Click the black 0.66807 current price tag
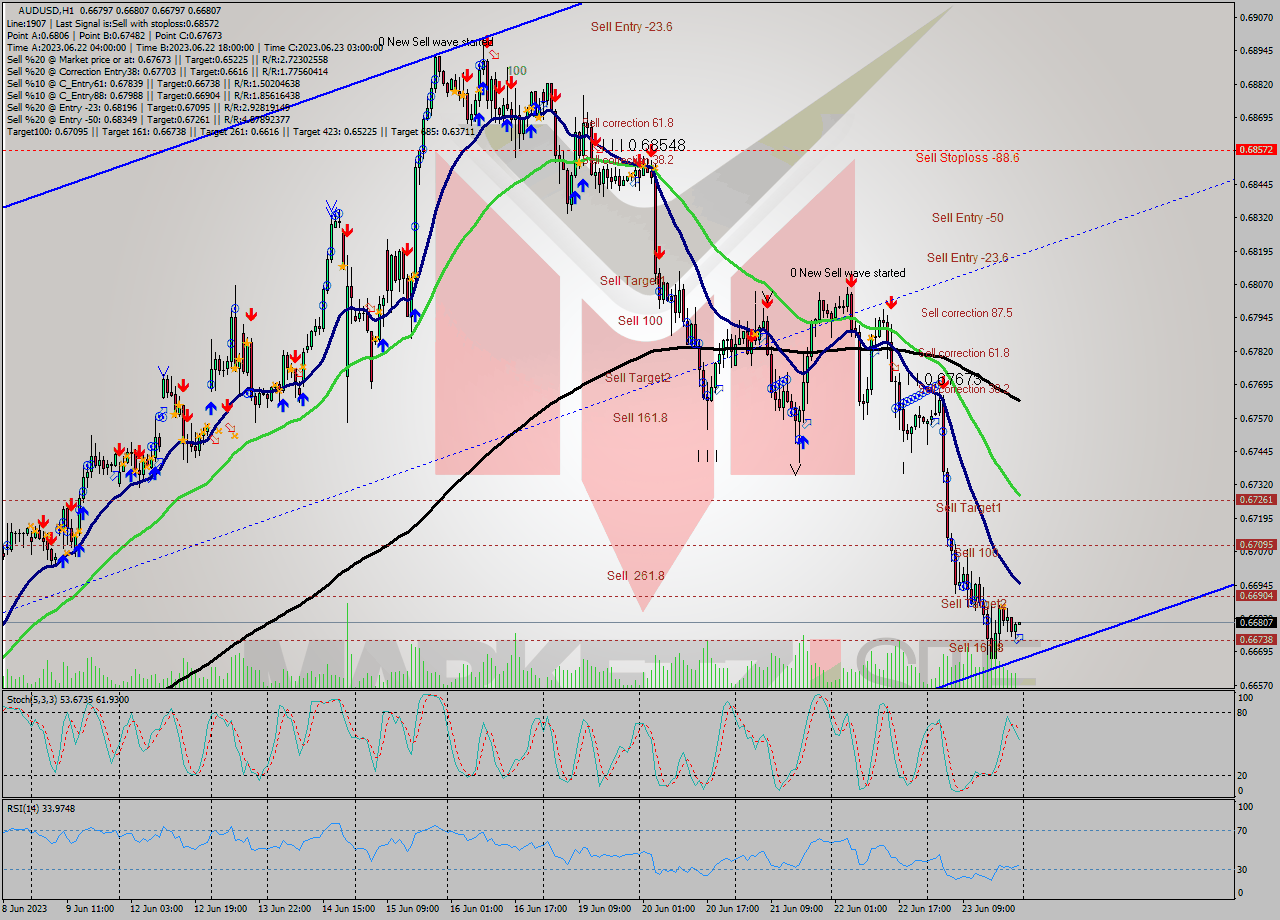 pos(1256,621)
